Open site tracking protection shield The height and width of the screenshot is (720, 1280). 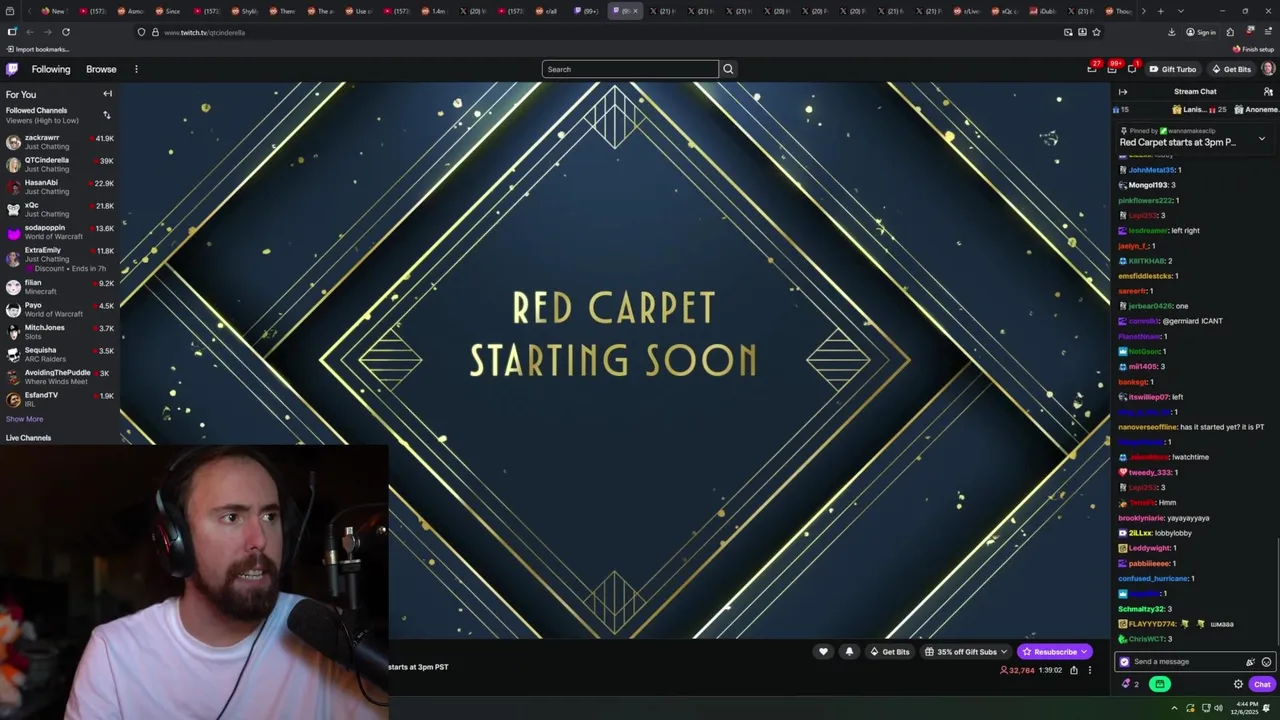coord(141,32)
